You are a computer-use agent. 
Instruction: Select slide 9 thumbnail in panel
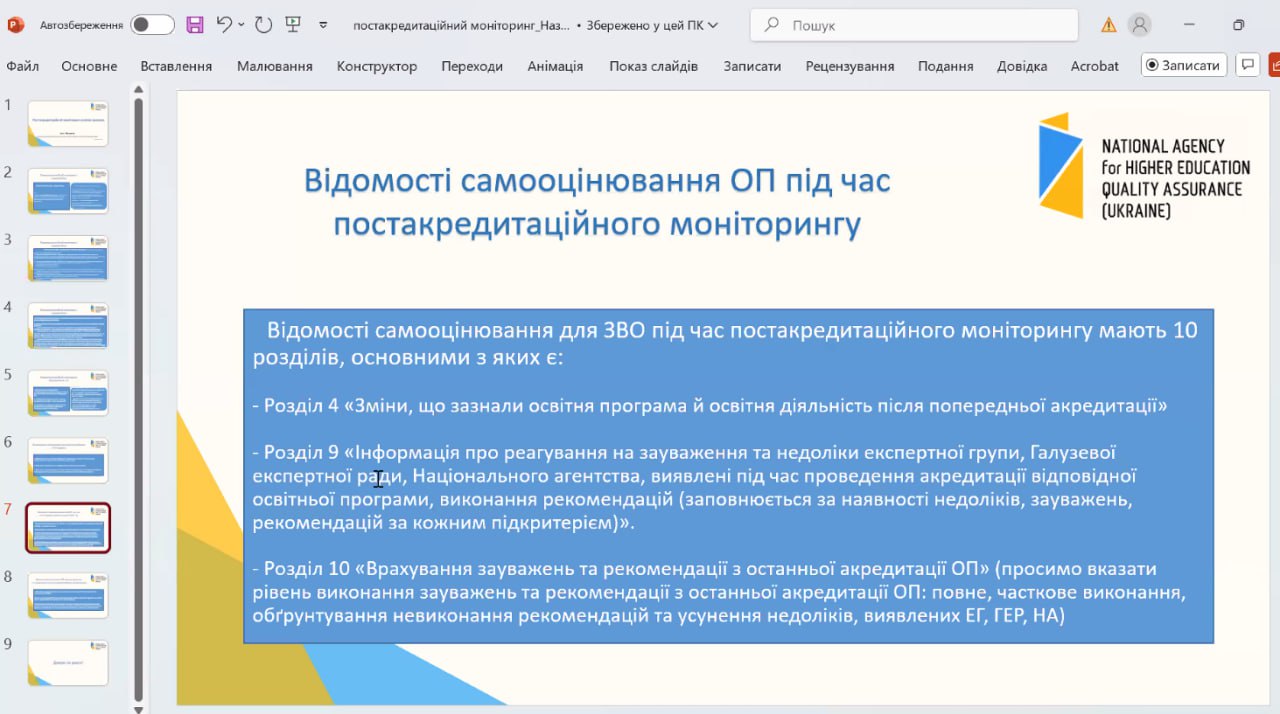click(x=68, y=662)
